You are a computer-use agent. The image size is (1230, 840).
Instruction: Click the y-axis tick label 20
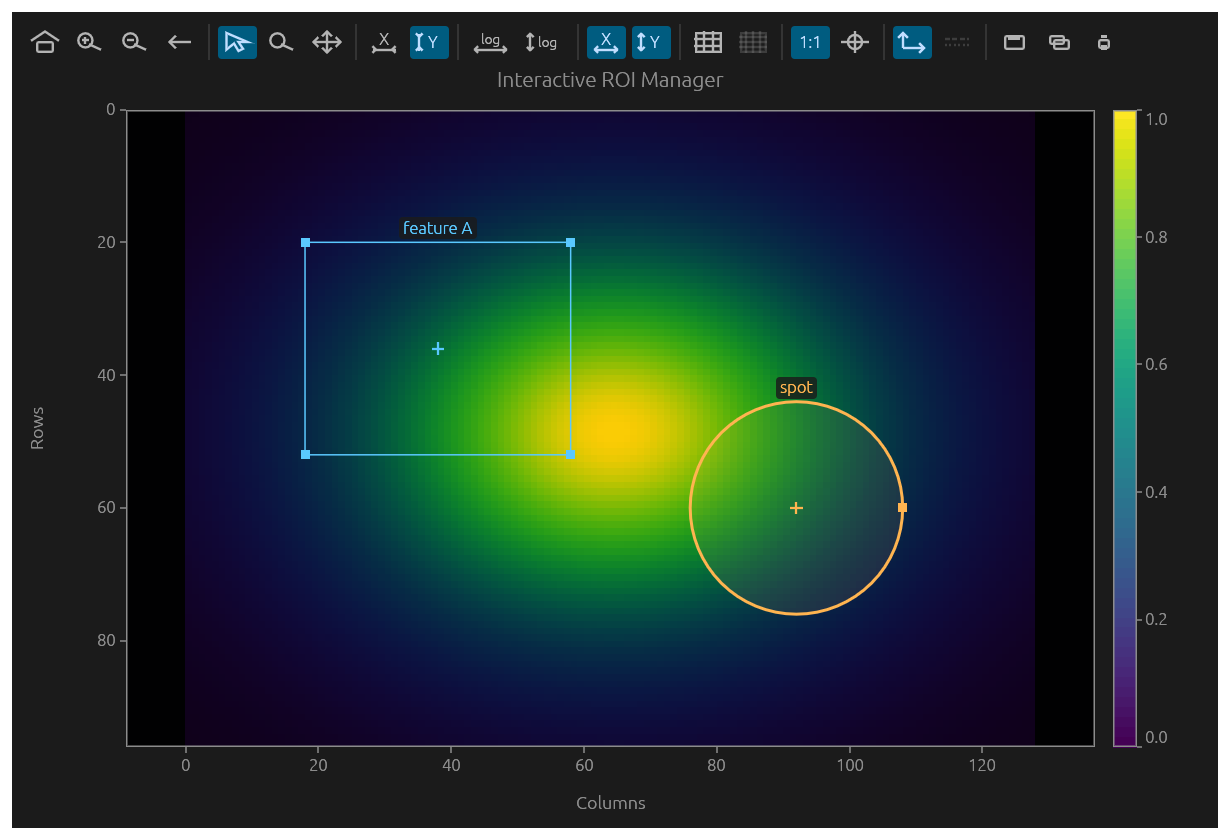(x=107, y=242)
